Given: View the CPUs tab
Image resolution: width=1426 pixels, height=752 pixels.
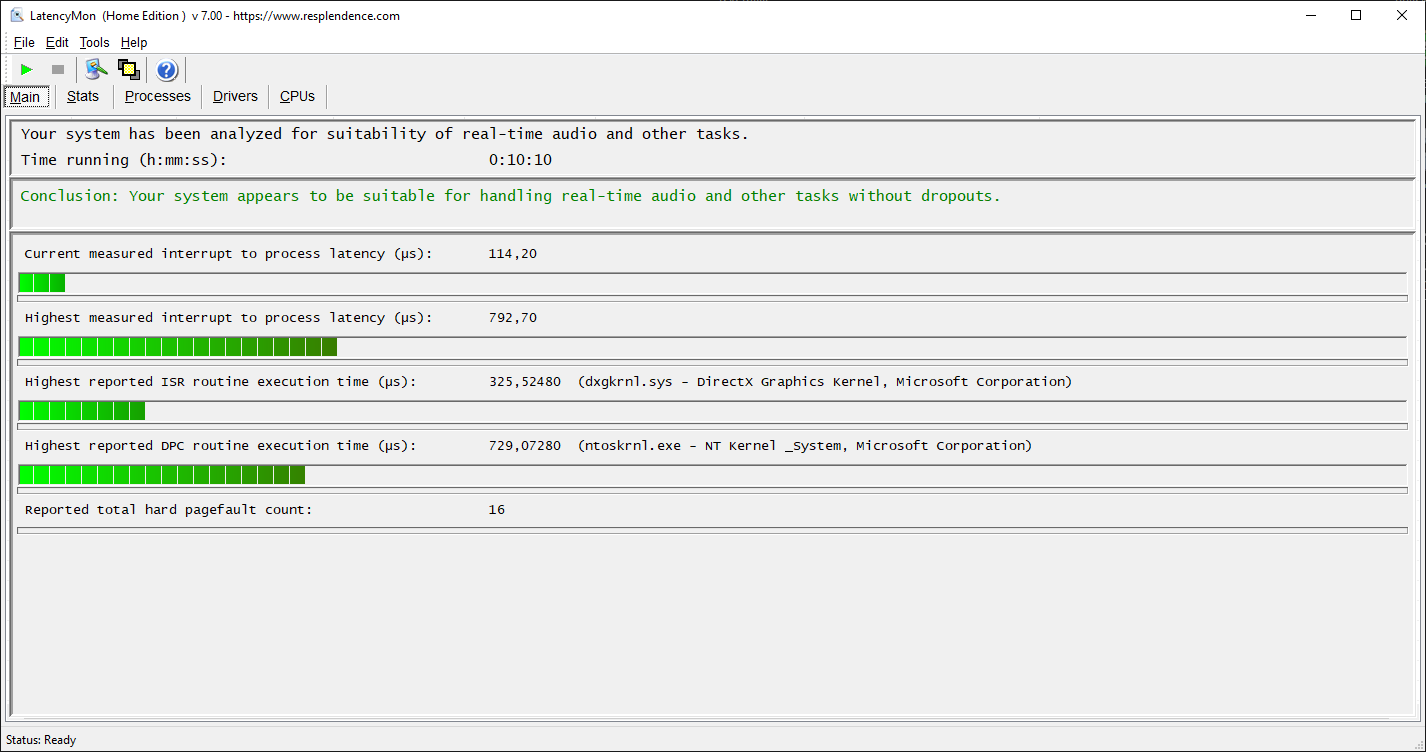Looking at the screenshot, I should 297,96.
